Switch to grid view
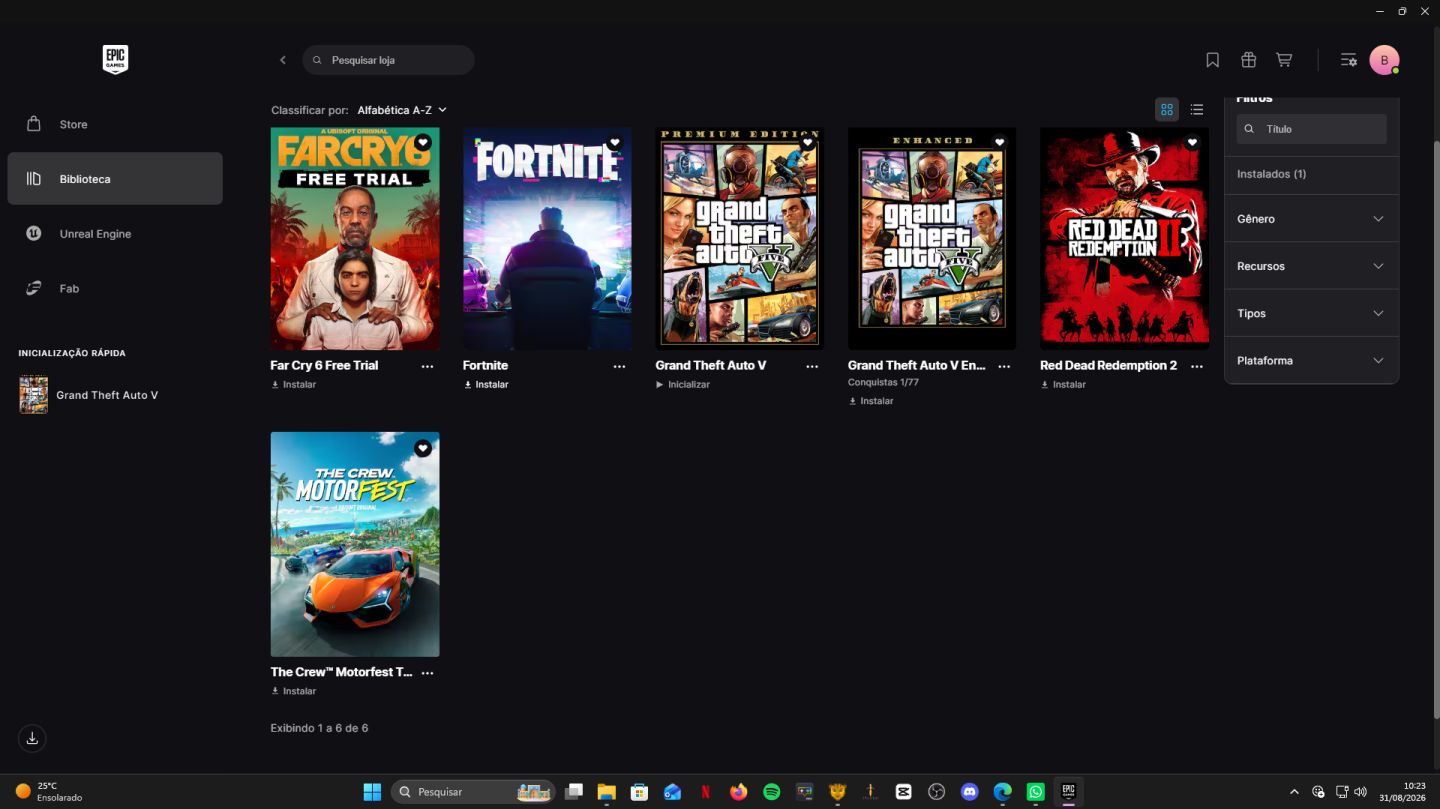The width and height of the screenshot is (1440, 809). pos(1167,110)
